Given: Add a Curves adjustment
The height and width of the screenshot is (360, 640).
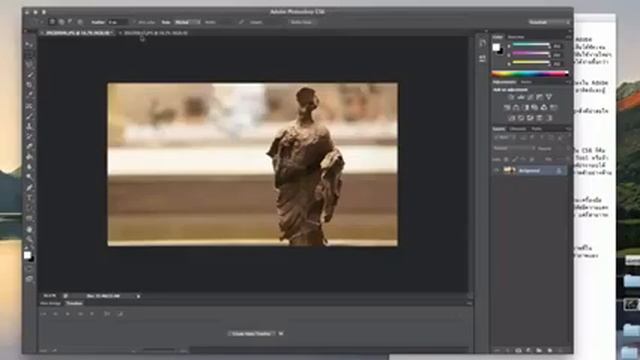Looking at the screenshot, I should [x=530, y=97].
